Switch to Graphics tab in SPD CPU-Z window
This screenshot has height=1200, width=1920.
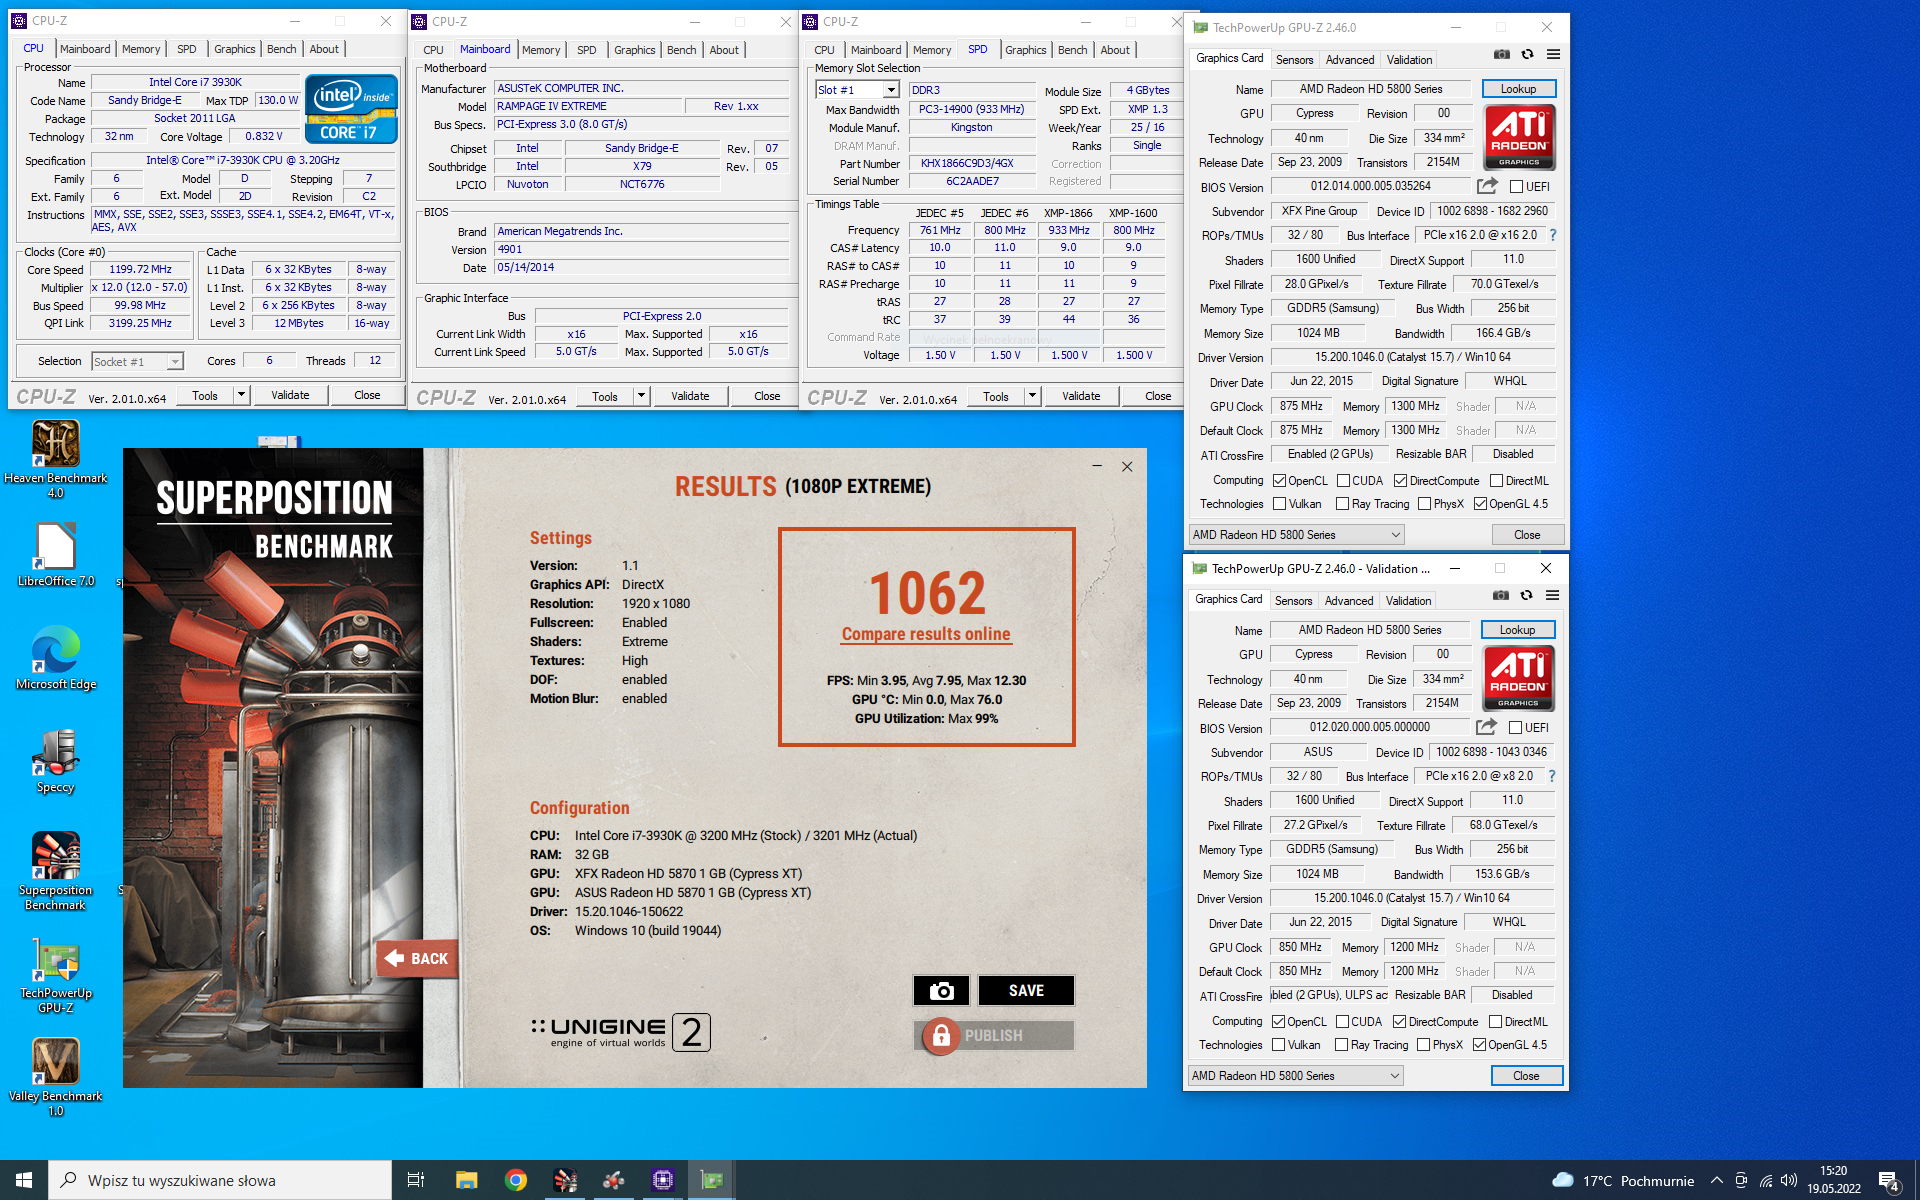click(x=1025, y=50)
